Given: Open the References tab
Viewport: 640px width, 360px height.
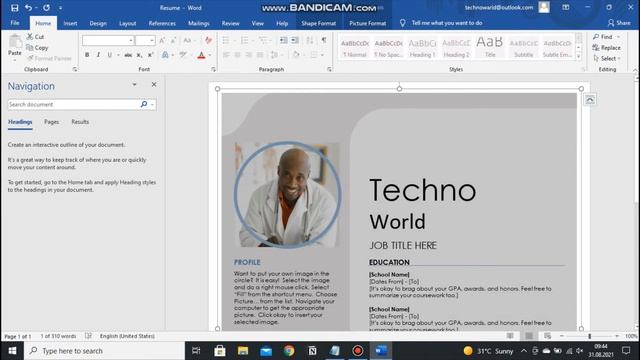Looking at the screenshot, I should [162, 23].
